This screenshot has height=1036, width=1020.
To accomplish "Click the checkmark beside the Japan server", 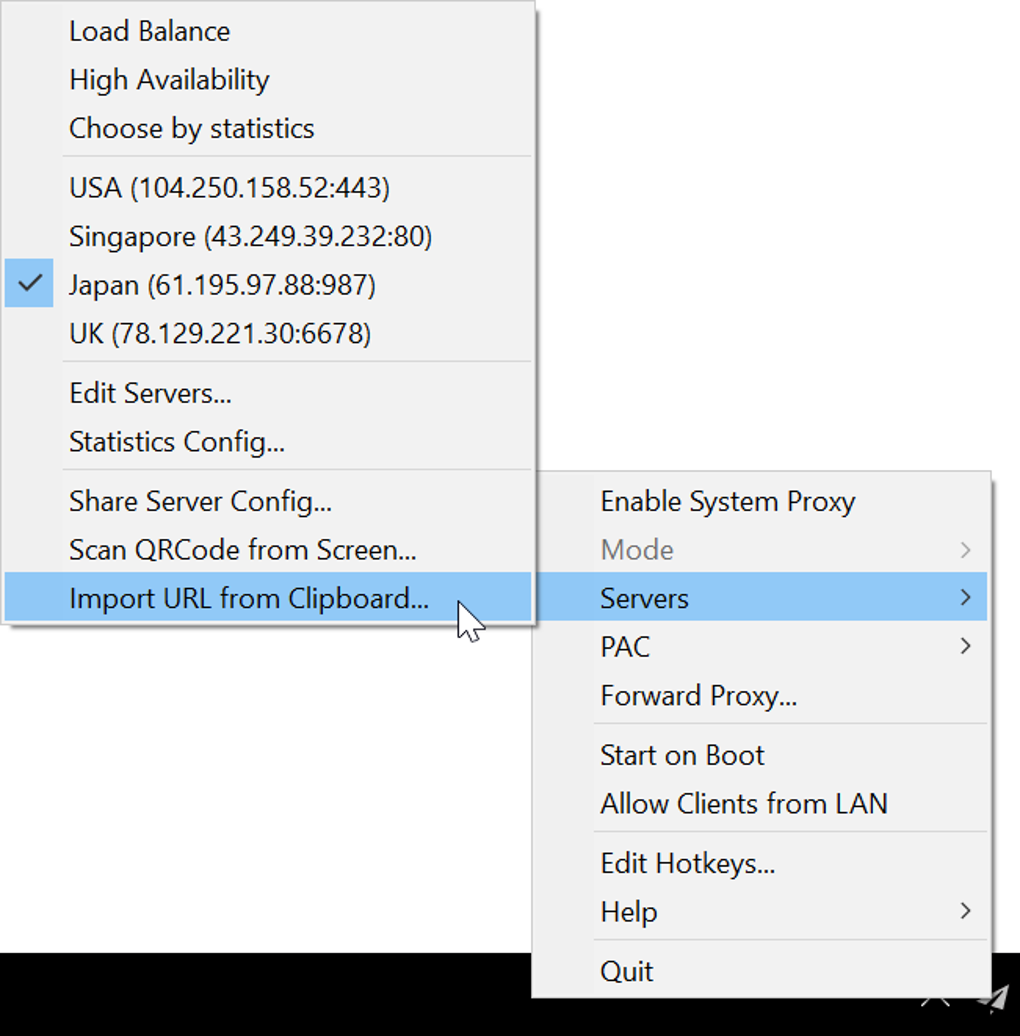I will click(x=30, y=285).
